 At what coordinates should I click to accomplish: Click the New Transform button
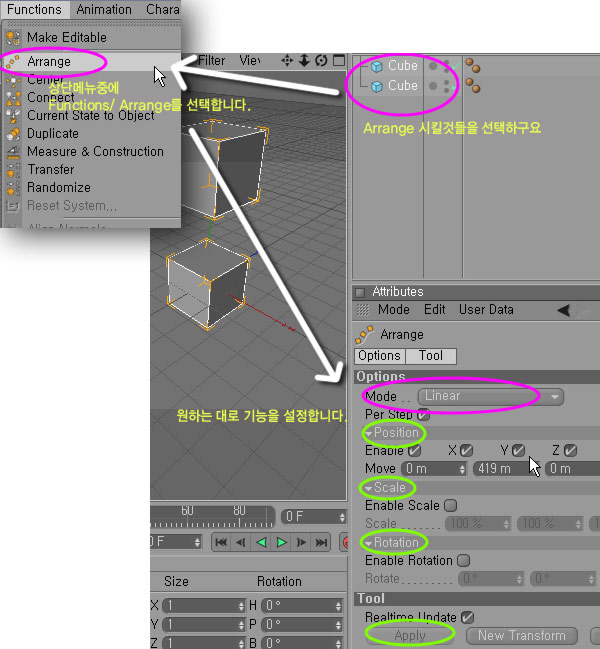pos(522,635)
